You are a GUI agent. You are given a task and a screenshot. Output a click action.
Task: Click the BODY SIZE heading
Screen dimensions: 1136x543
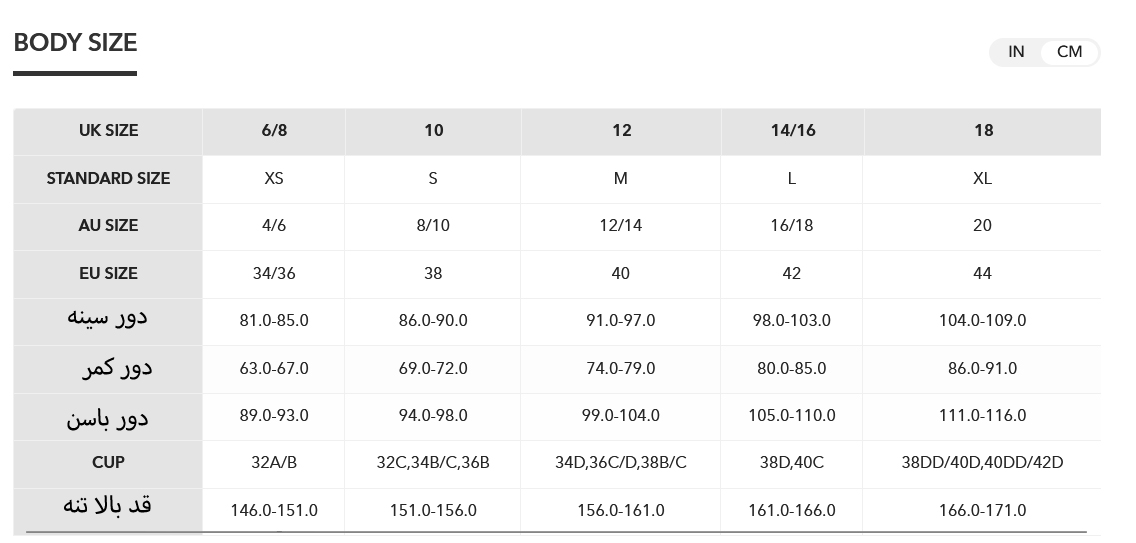point(75,43)
